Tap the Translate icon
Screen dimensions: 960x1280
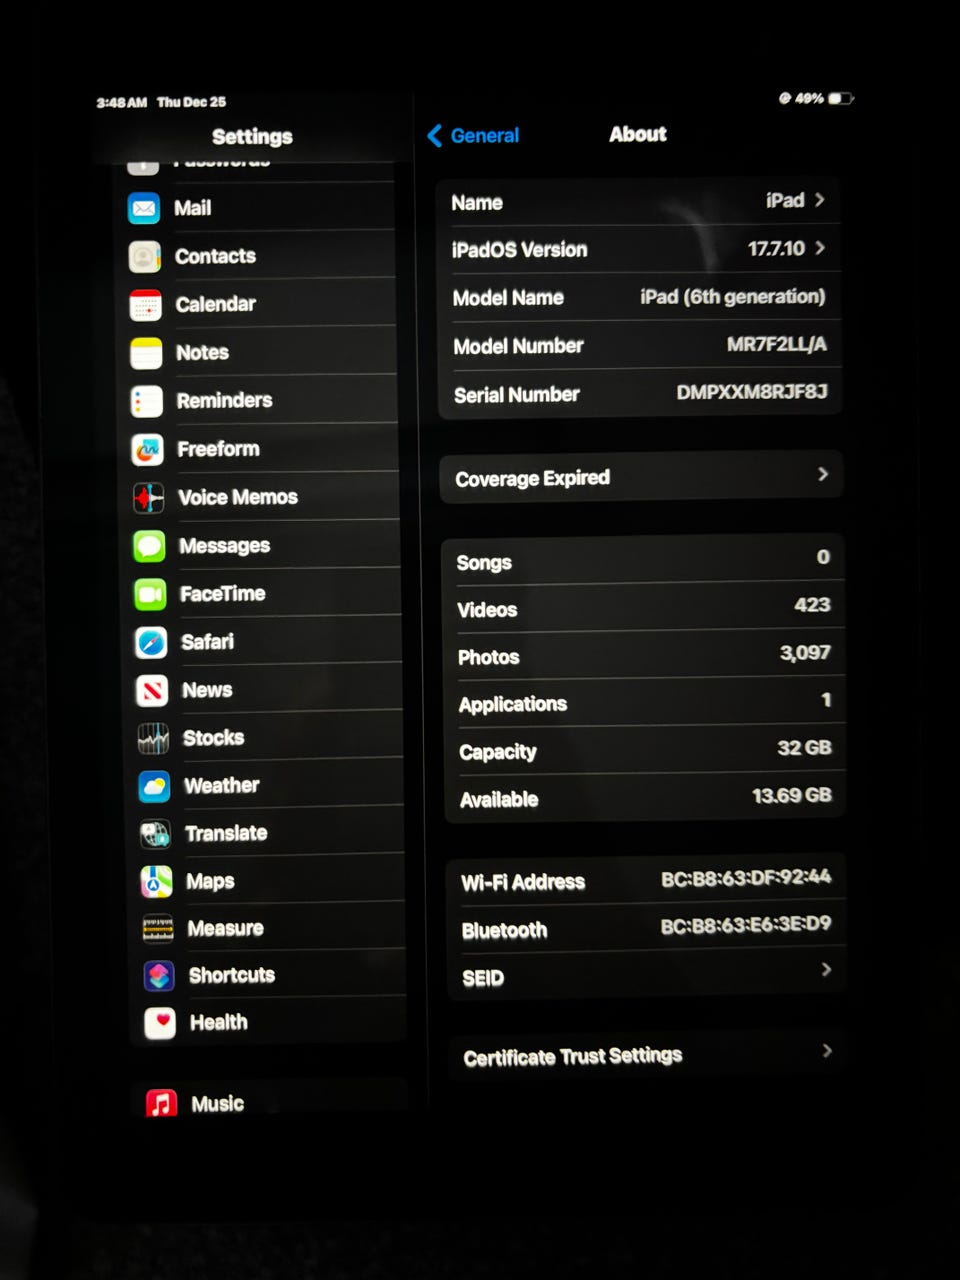[x=155, y=834]
